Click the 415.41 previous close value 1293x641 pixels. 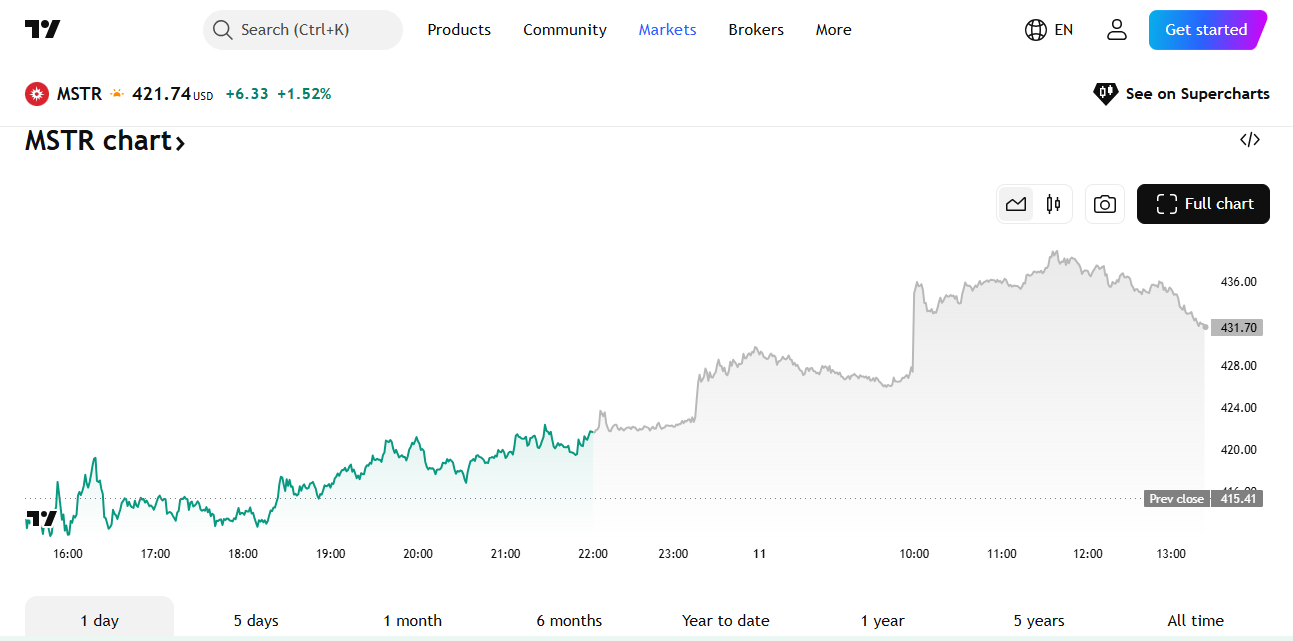pyautogui.click(x=1237, y=498)
